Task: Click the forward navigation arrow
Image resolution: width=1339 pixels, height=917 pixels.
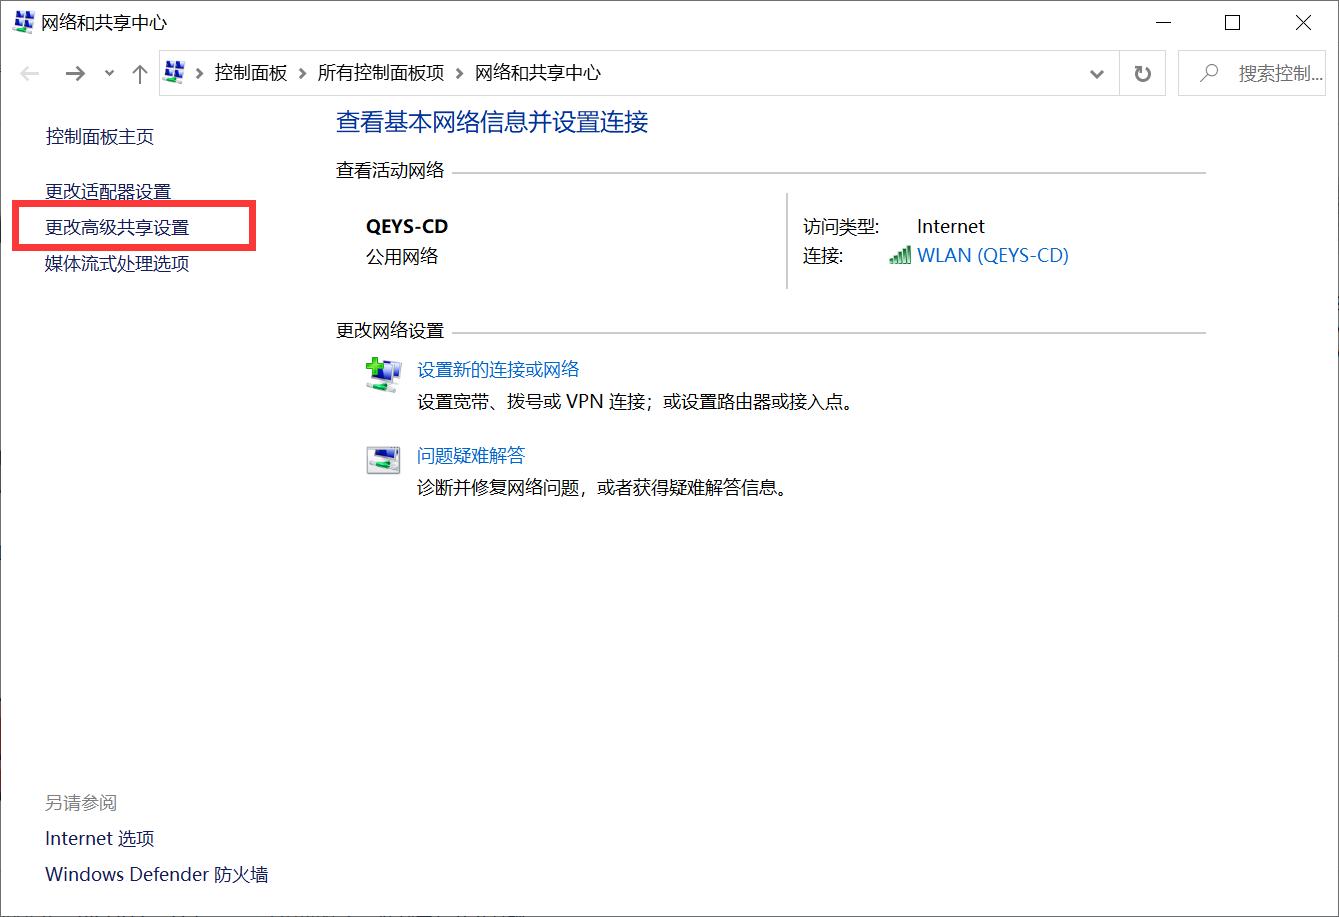Action: [75, 72]
